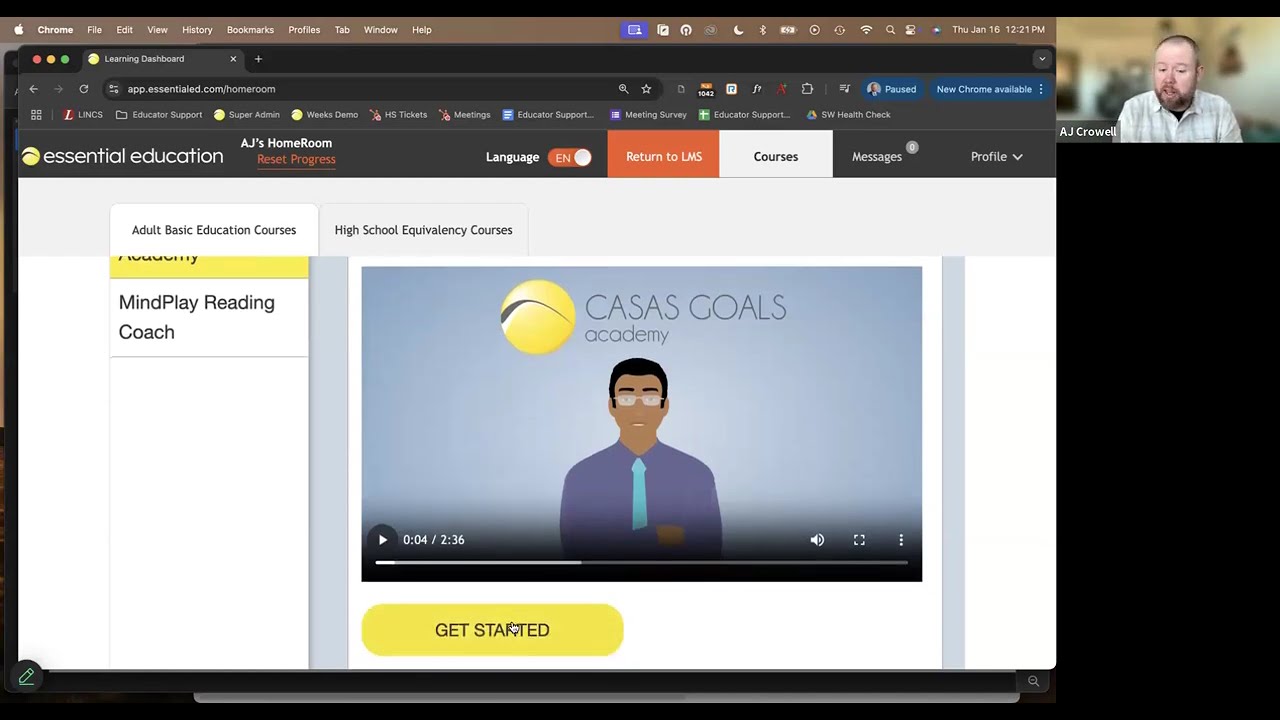The image size is (1280, 720).
Task: Open the Super Admin bookmark
Action: tap(247, 115)
